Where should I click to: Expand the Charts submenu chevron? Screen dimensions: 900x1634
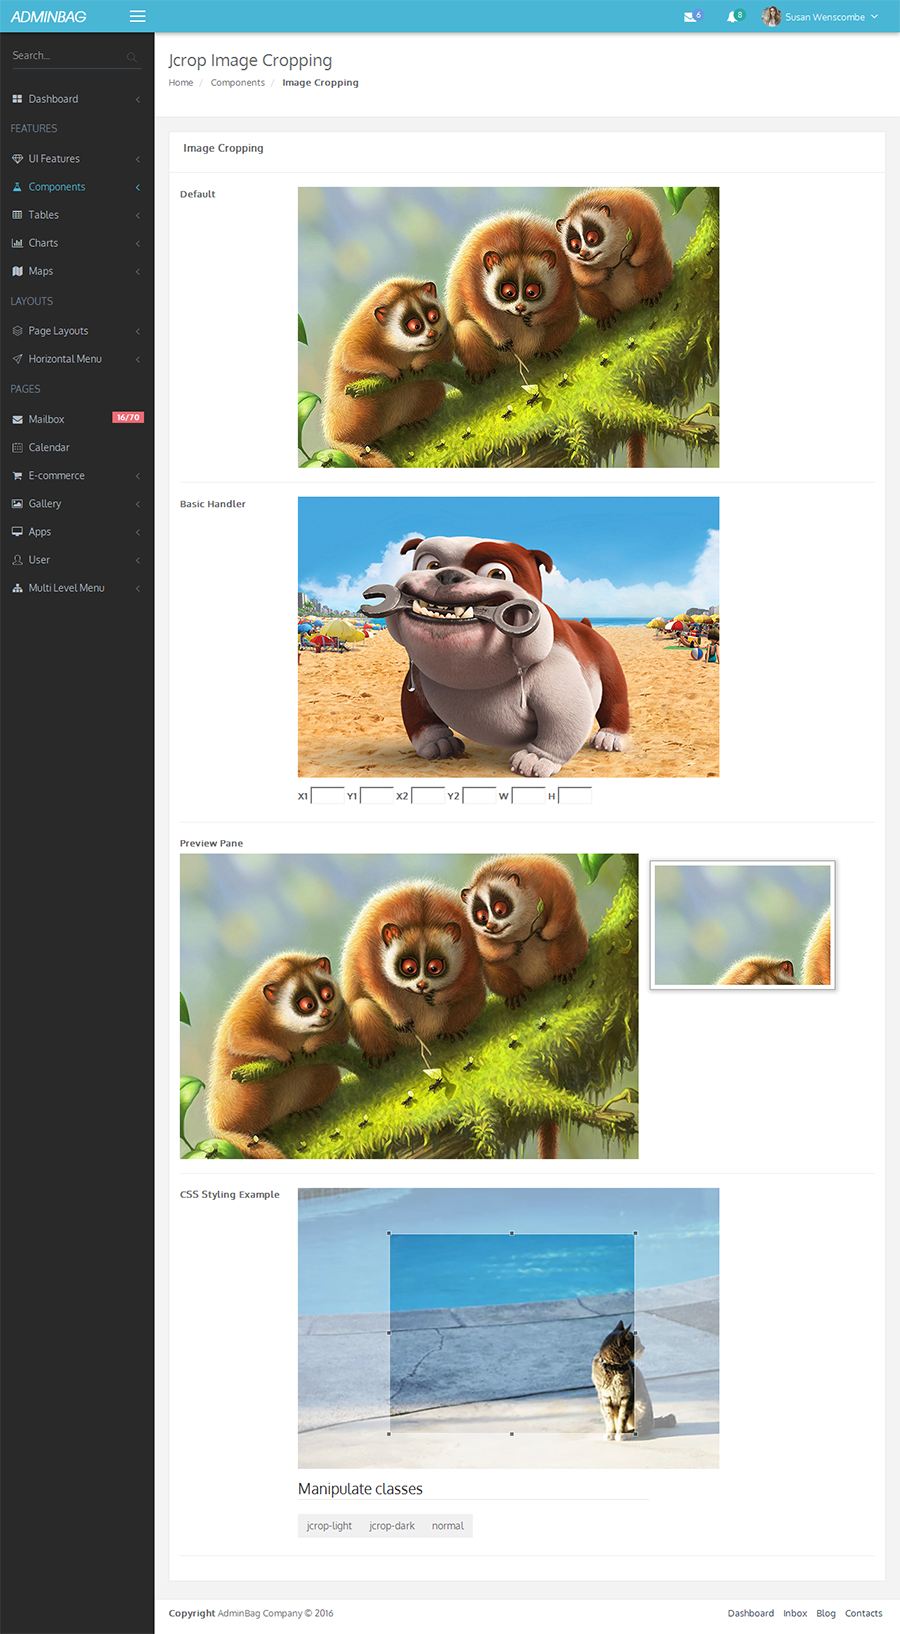138,243
